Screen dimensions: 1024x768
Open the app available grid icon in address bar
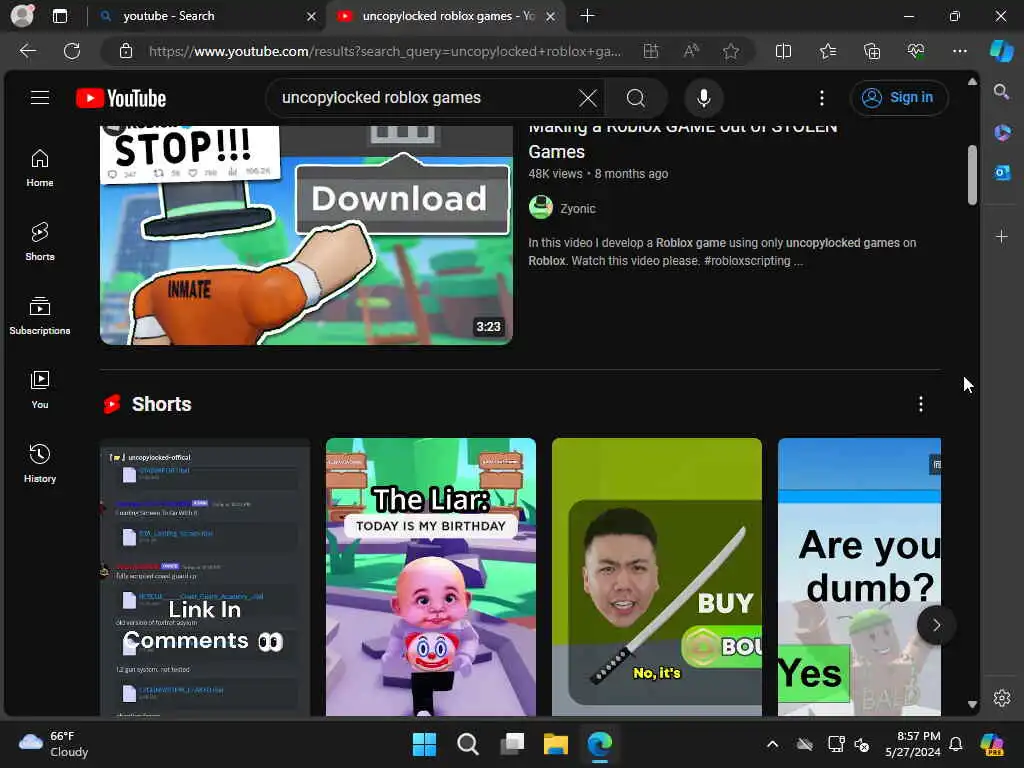point(650,51)
